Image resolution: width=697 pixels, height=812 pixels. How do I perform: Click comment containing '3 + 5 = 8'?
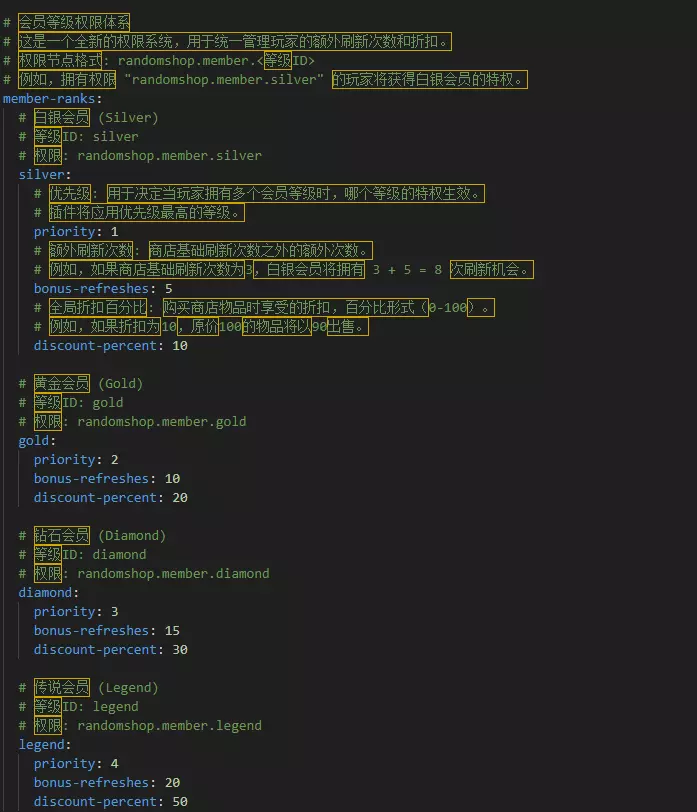(284, 269)
